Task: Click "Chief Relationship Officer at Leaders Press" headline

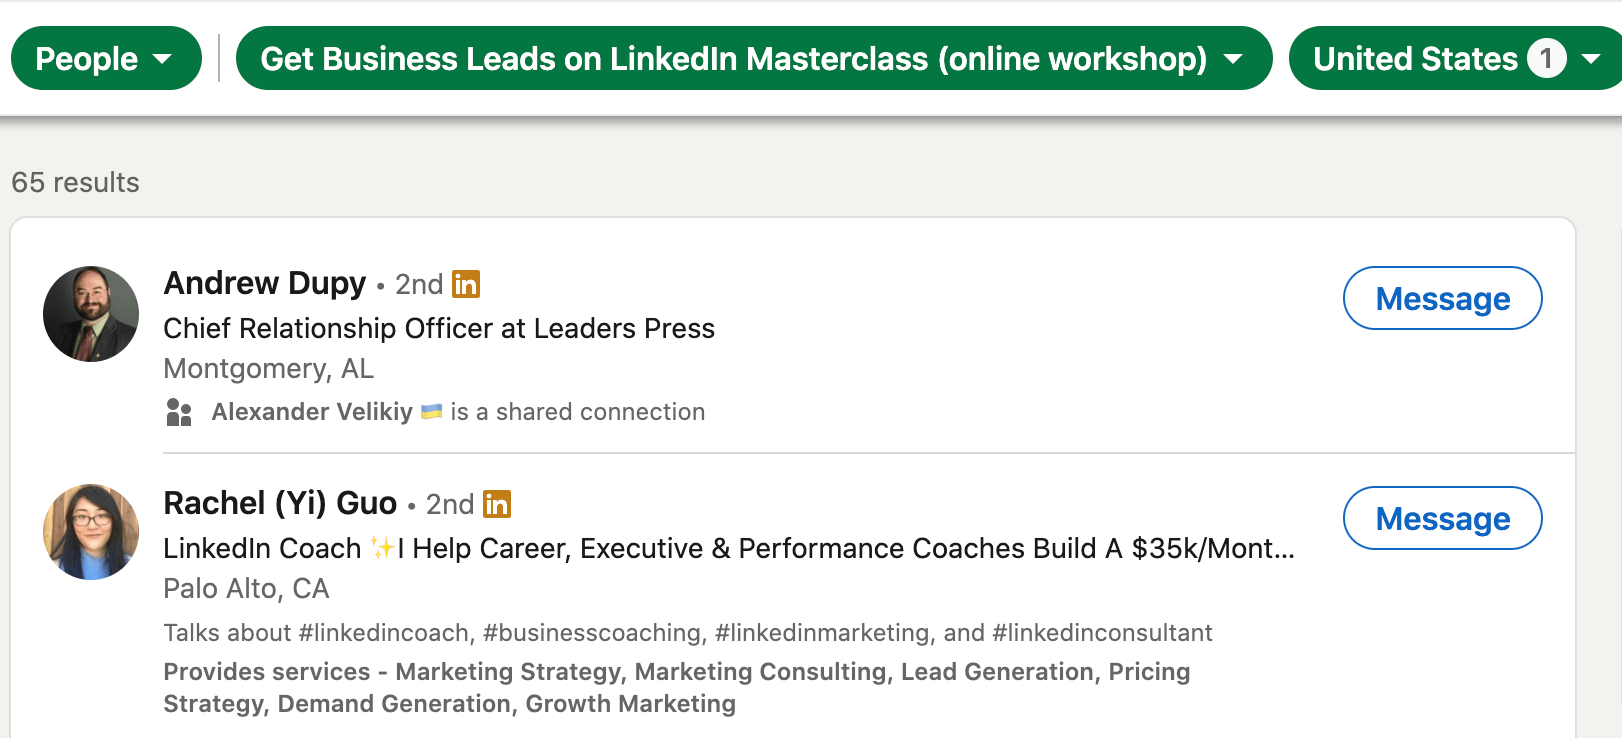Action: 439,328
